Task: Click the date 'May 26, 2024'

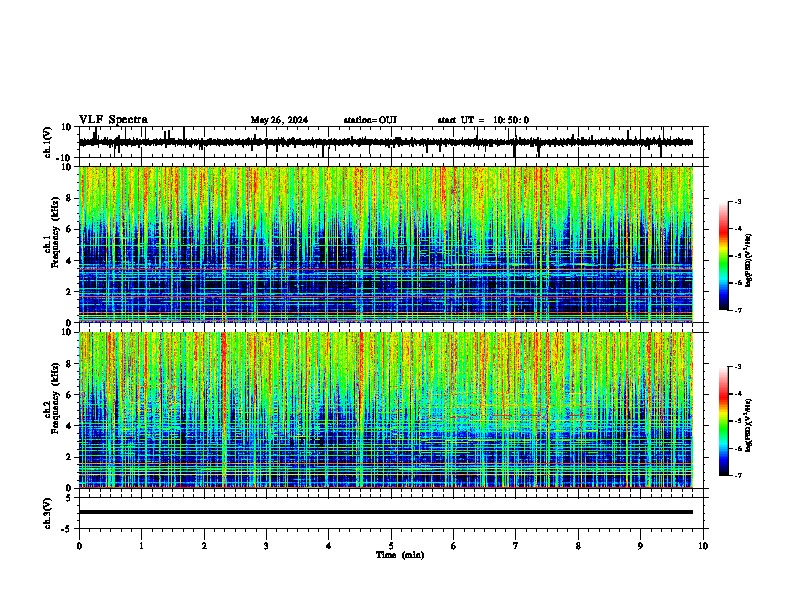Action: click(x=279, y=120)
